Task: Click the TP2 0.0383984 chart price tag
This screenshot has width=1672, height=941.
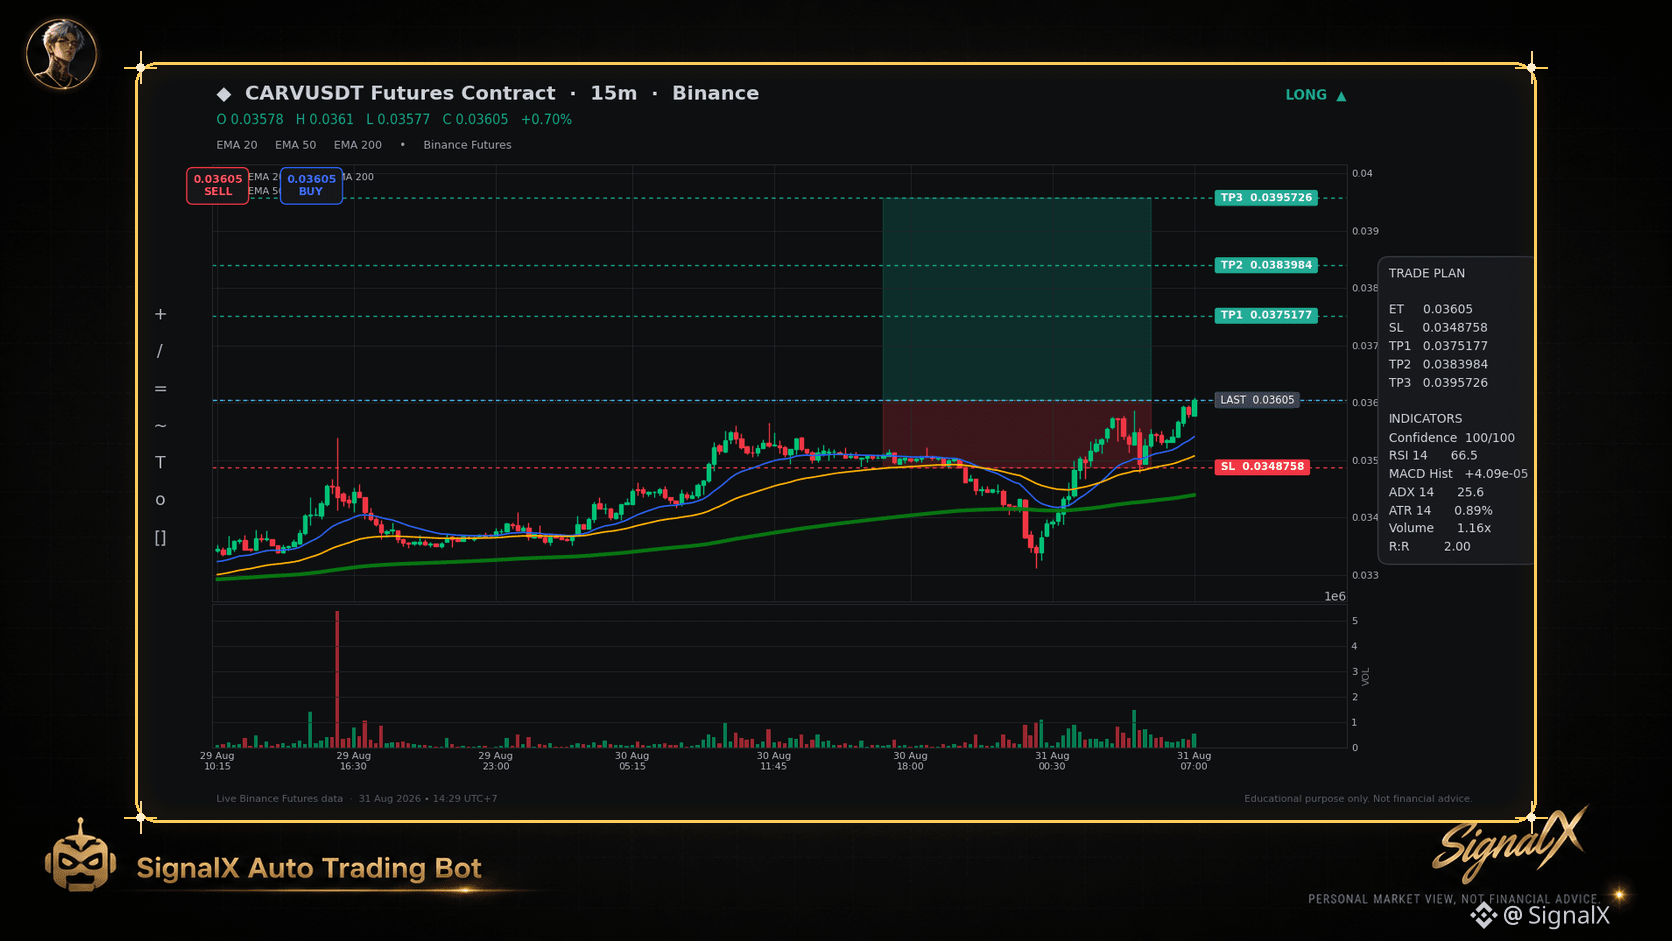Action: pyautogui.click(x=1266, y=265)
